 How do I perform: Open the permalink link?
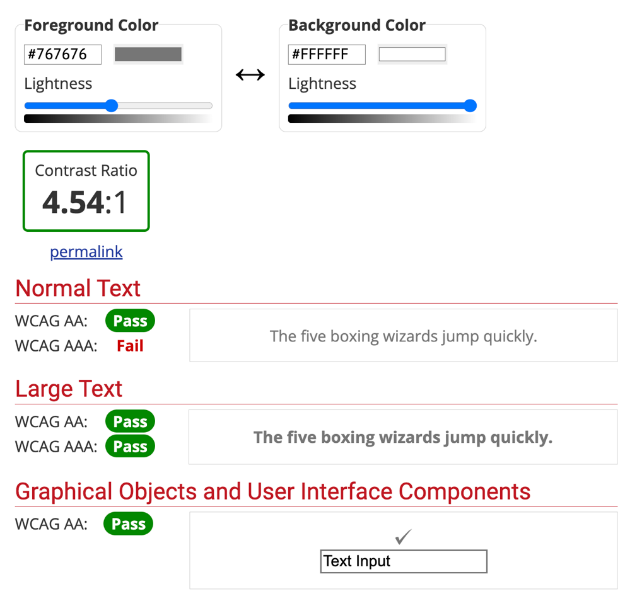[86, 252]
